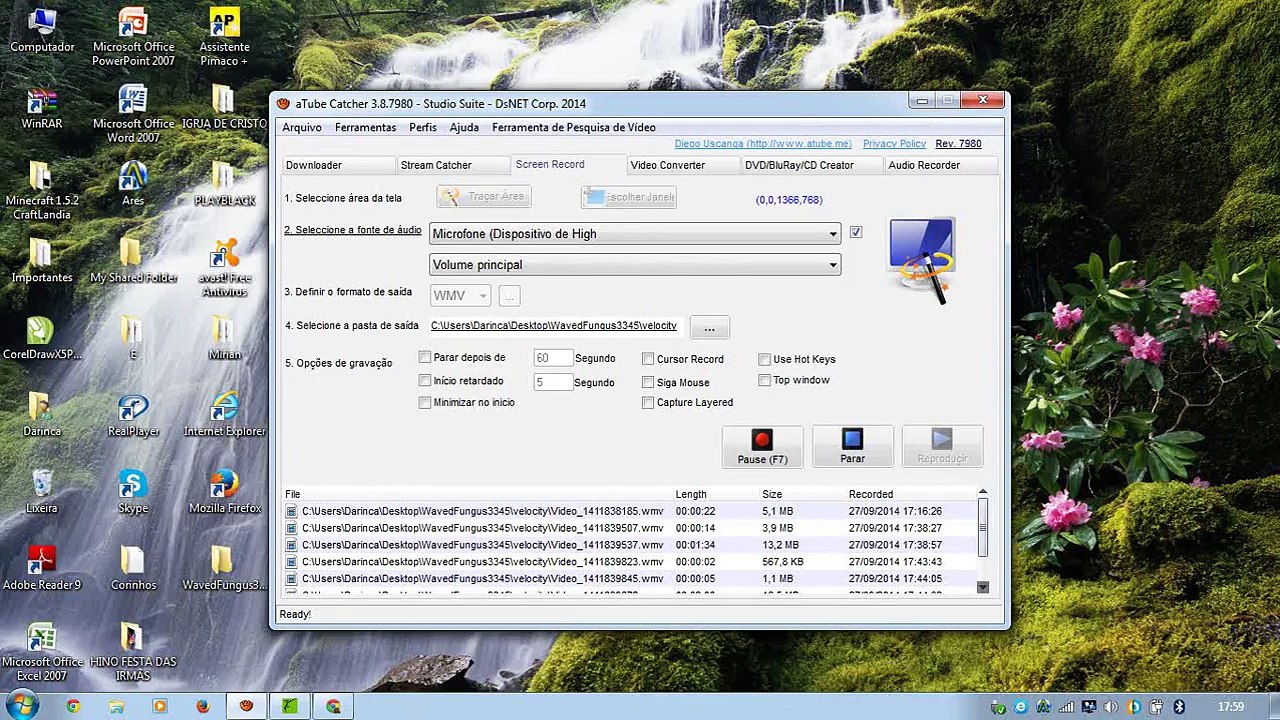Image resolution: width=1280 pixels, height=720 pixels.
Task: Switch to the Downloader tab
Action: coord(338,165)
